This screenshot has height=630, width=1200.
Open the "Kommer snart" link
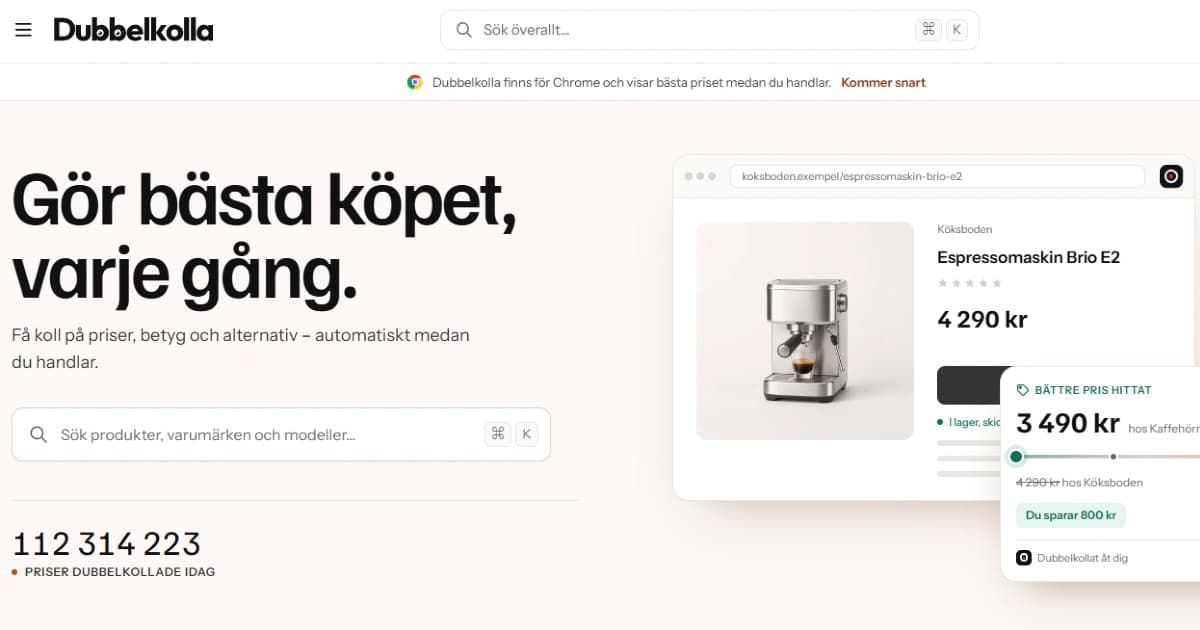883,83
